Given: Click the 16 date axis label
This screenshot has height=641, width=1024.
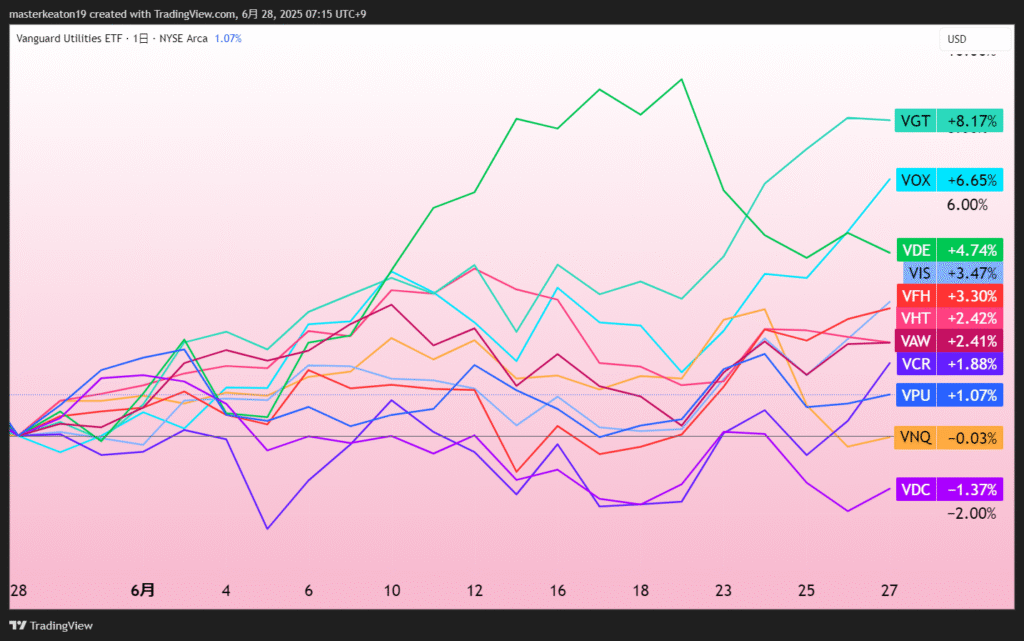Looking at the screenshot, I should pyautogui.click(x=558, y=590).
